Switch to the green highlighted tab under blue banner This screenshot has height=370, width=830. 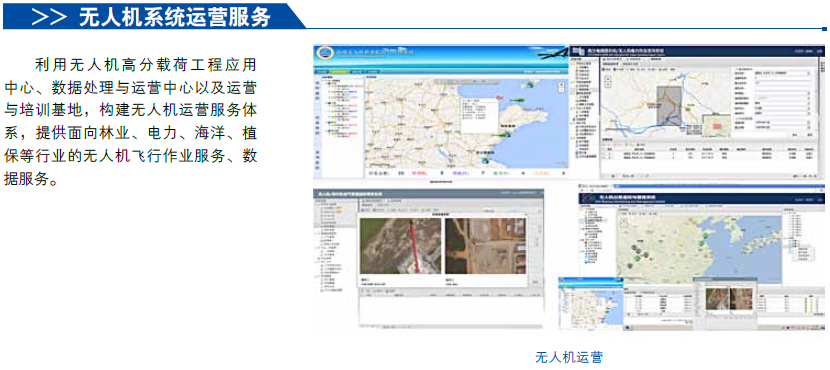coord(339,71)
